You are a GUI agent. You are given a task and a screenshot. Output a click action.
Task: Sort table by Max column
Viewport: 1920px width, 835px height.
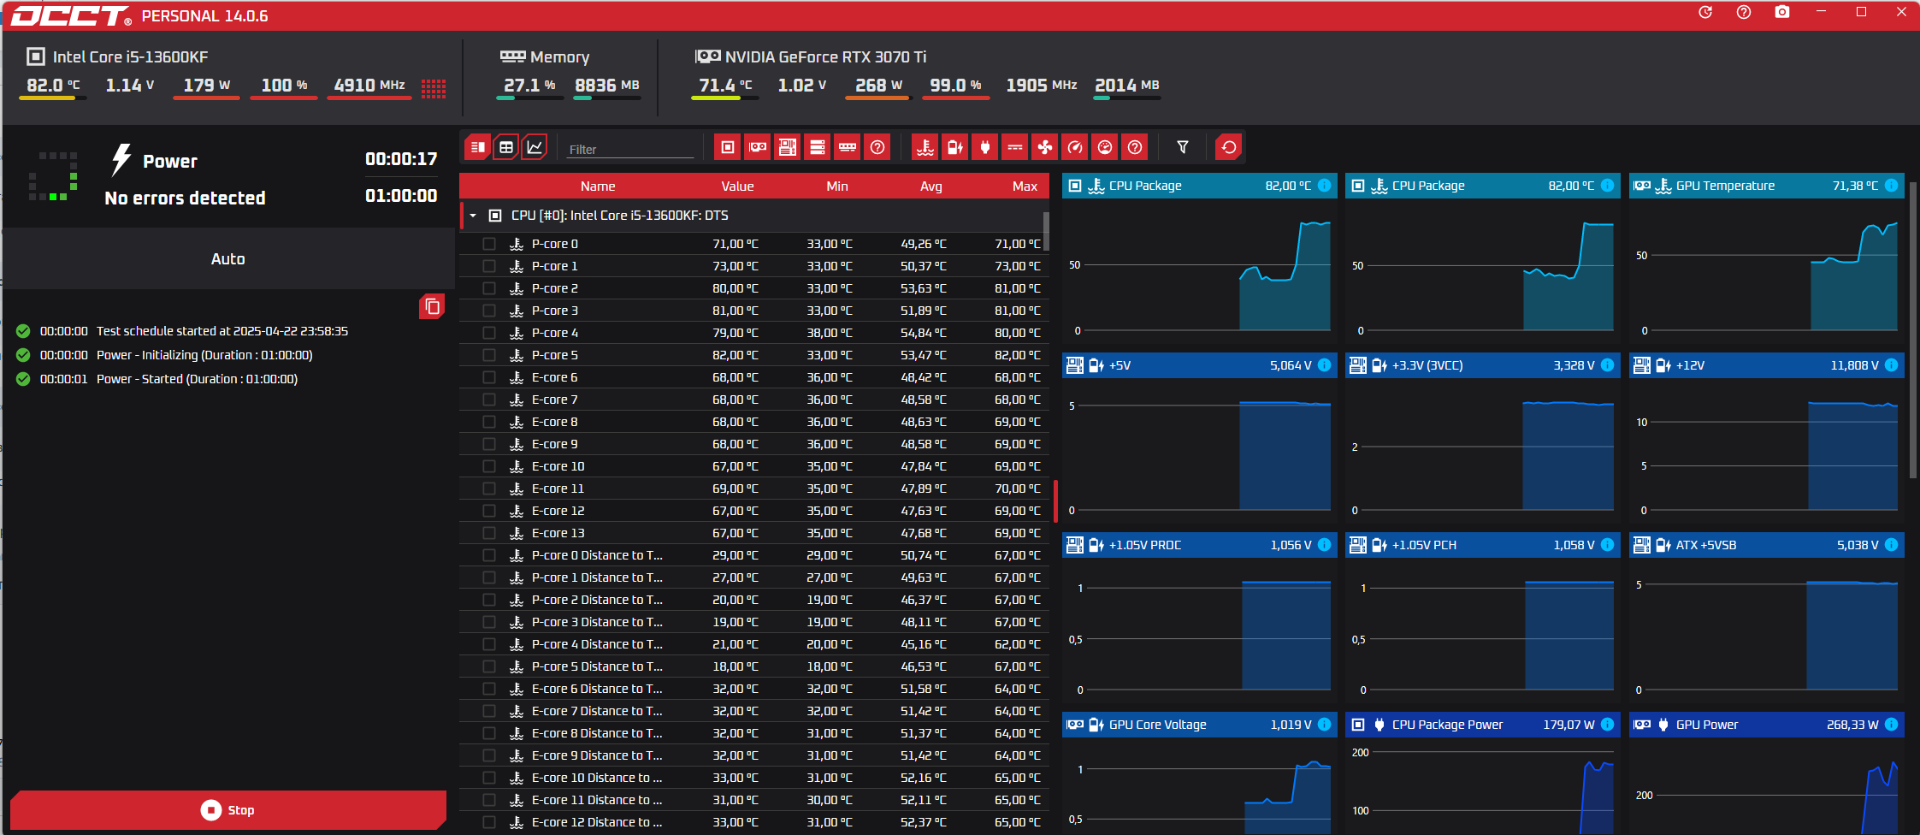point(1025,187)
